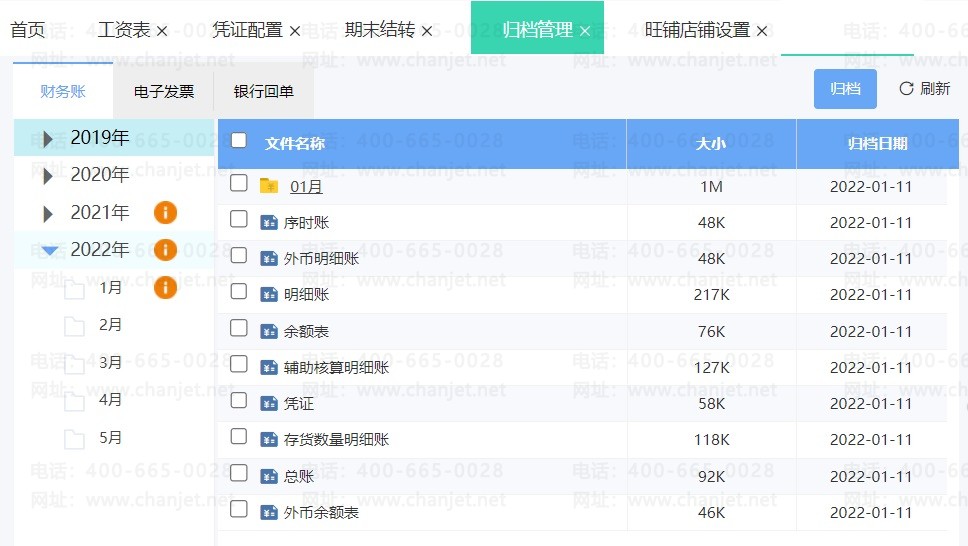Select 3月 in the year tree

tap(111, 363)
